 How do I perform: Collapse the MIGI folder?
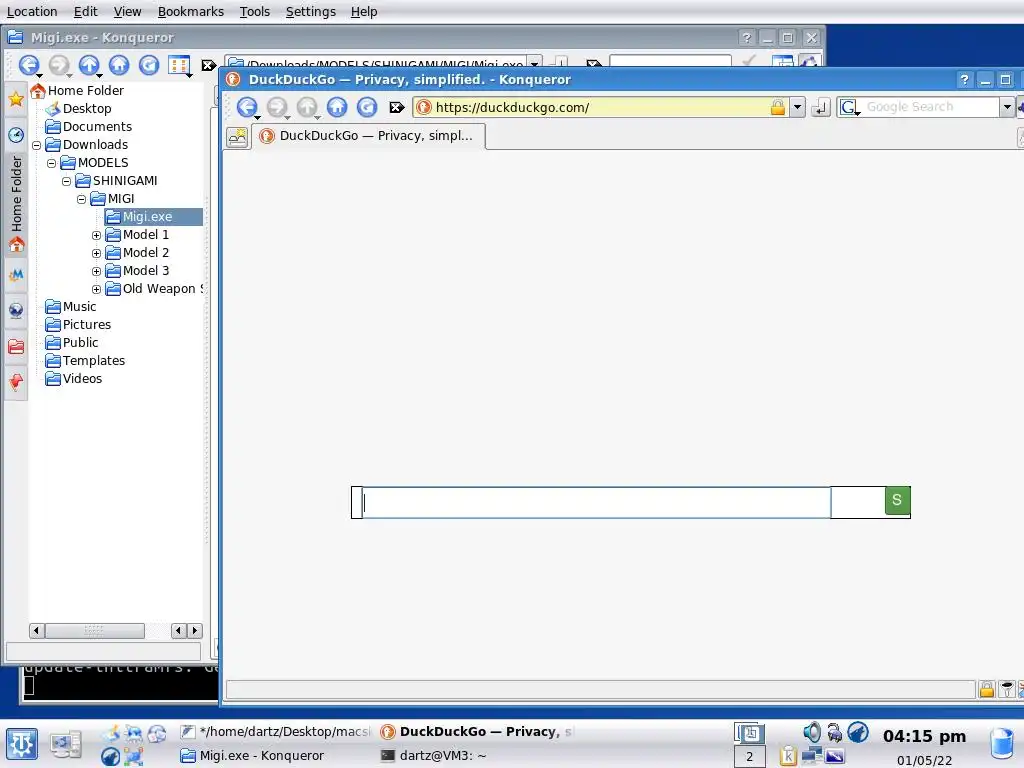pyautogui.click(x=82, y=199)
